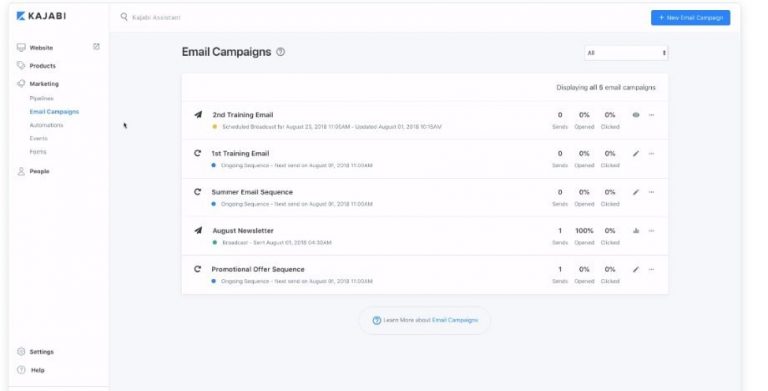Open Products in sidebar
Screen dimensions: 768x391
[43, 66]
